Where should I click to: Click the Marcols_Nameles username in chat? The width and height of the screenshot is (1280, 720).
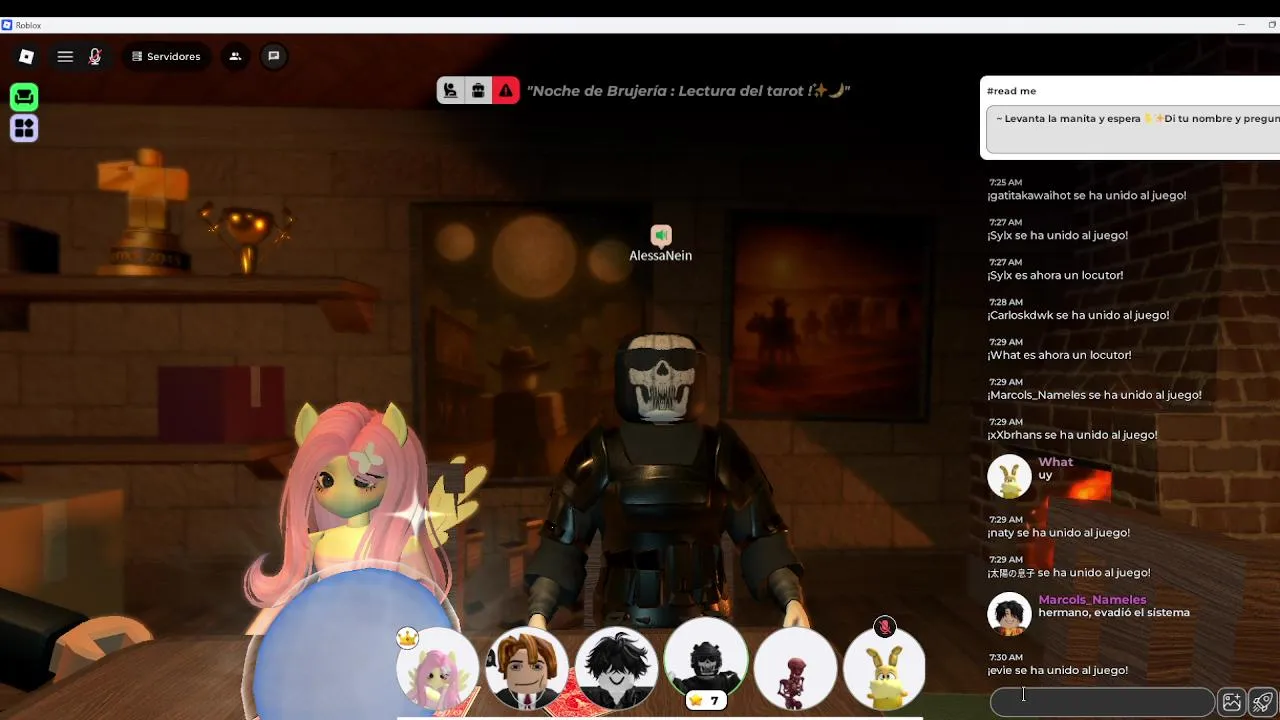(1092, 600)
